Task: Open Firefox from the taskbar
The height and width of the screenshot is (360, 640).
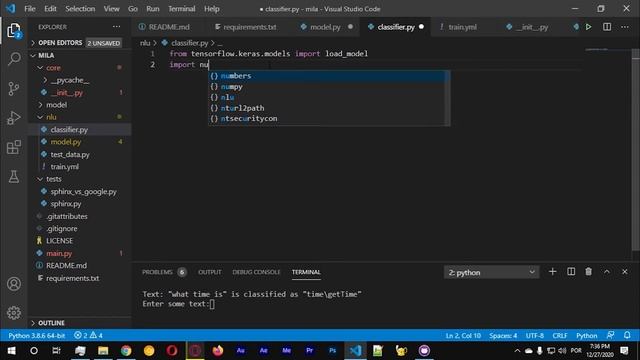Action: click(218, 351)
